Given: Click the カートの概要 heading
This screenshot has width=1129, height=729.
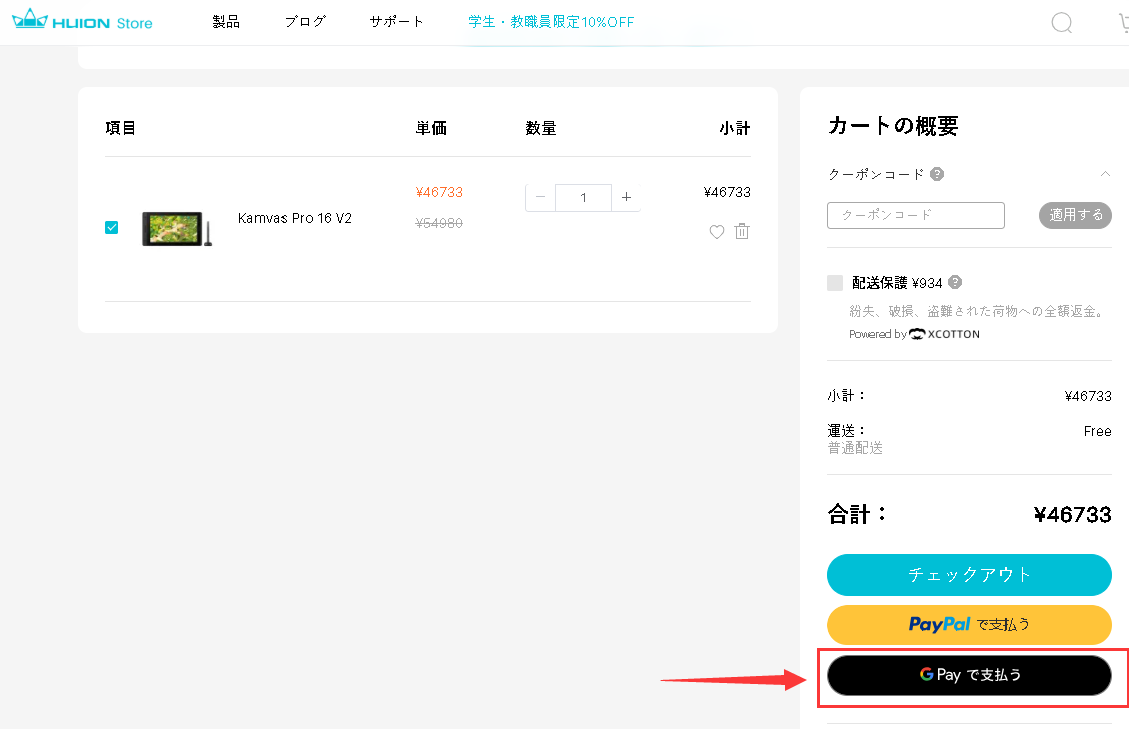Looking at the screenshot, I should coord(893,126).
